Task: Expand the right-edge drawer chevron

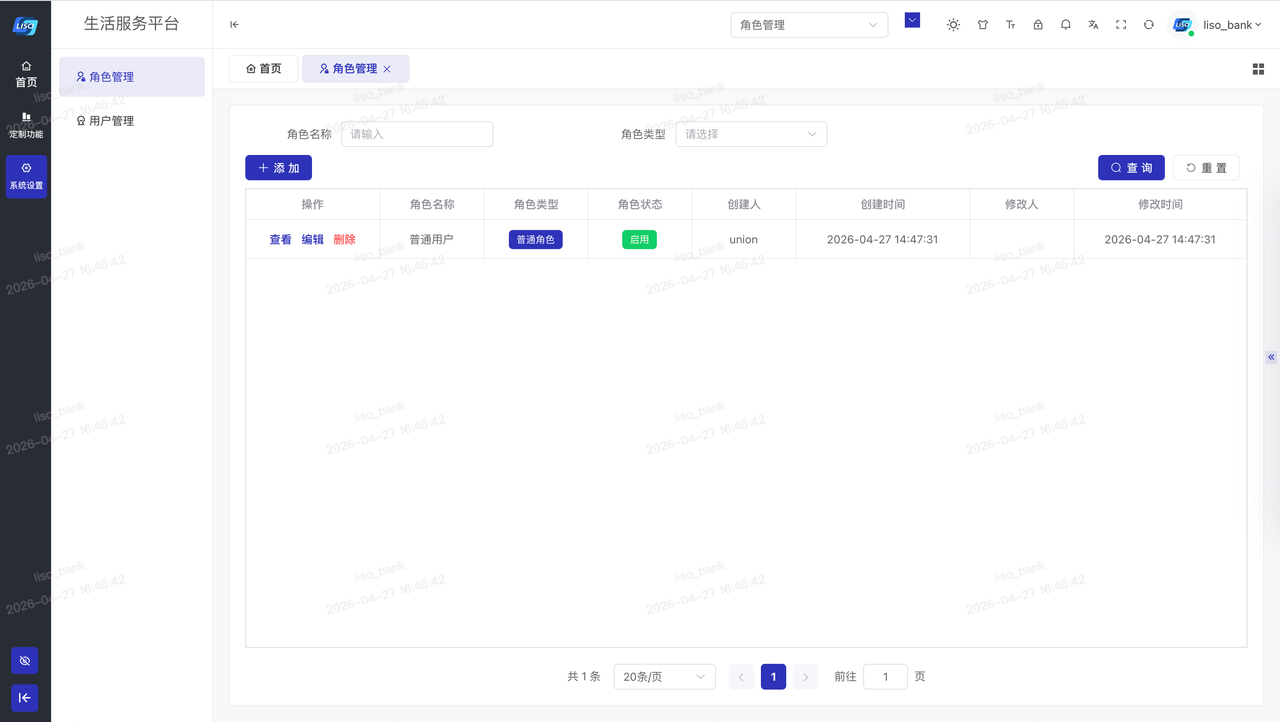Action: tap(1272, 357)
